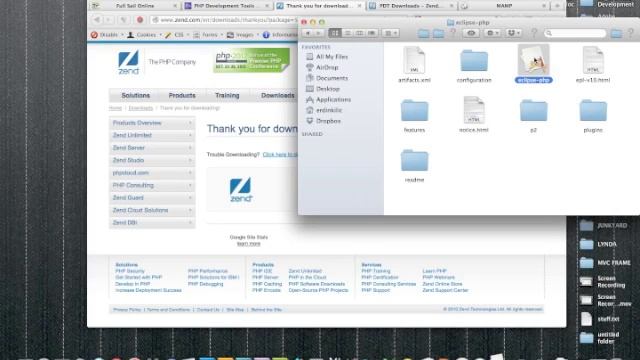Open the Products navigation menu
Viewport: 640px width, 360px height.
[x=182, y=95]
